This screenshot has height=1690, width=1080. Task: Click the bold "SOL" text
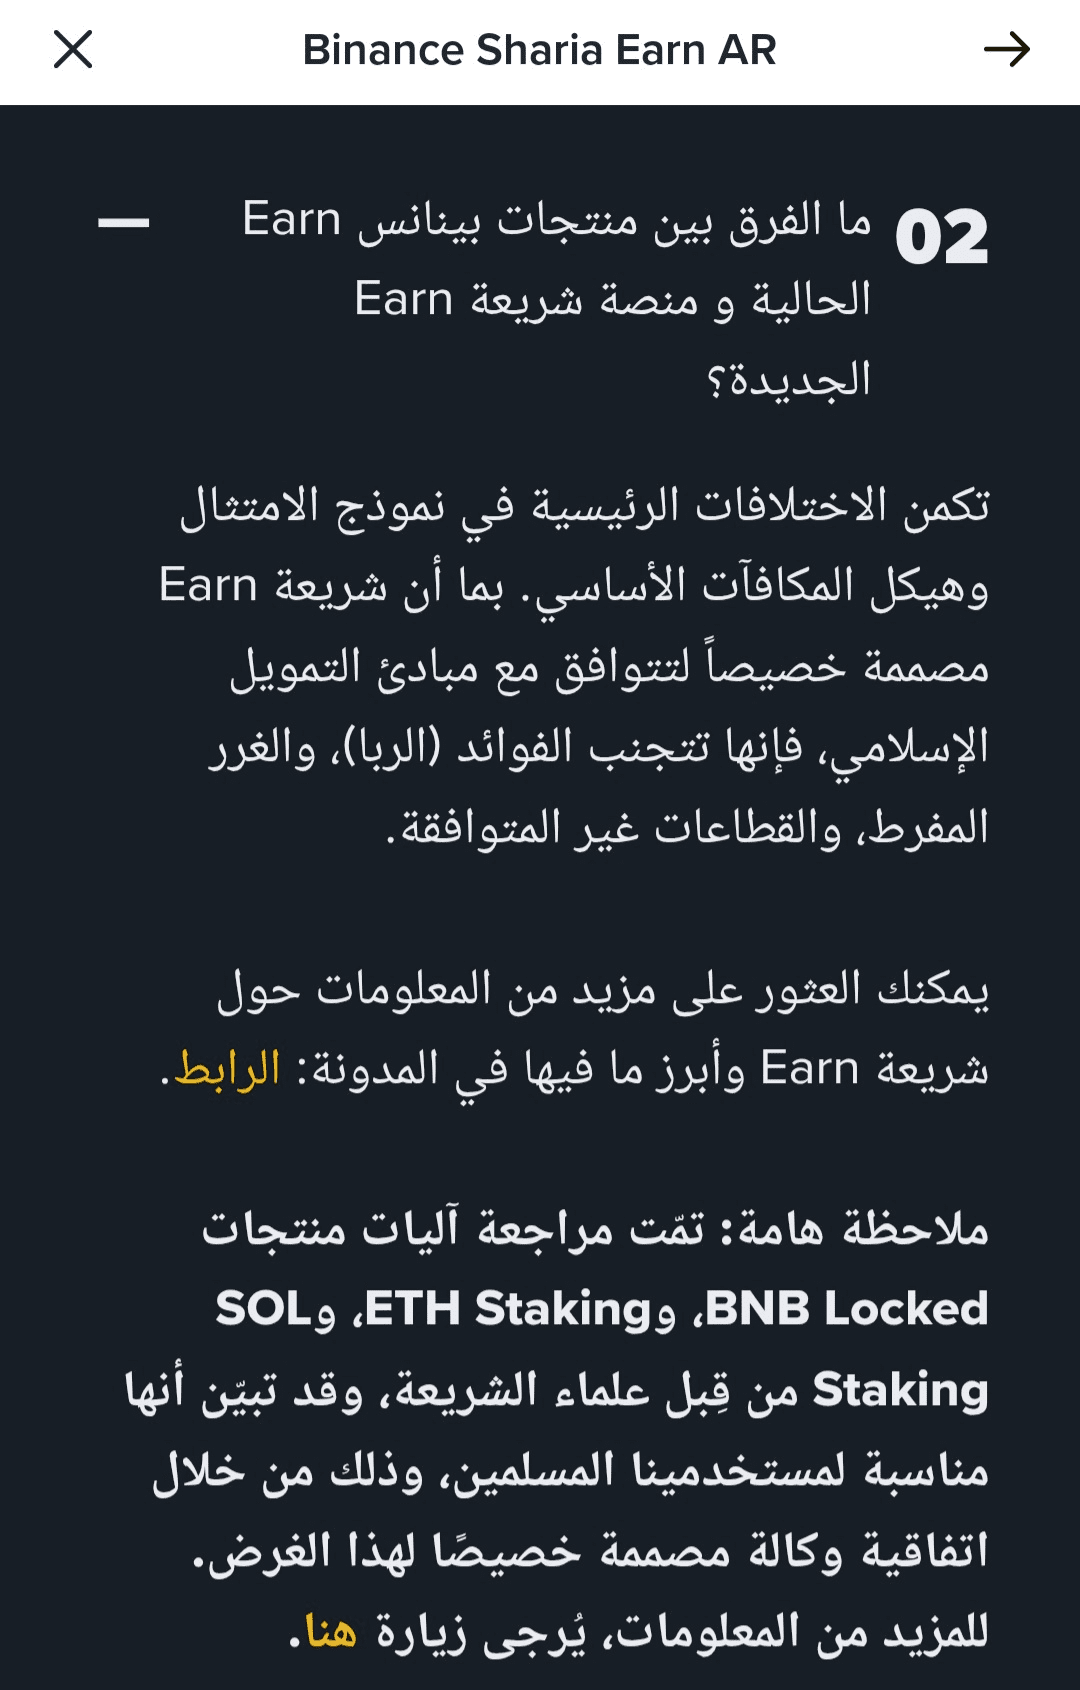coord(264,1309)
